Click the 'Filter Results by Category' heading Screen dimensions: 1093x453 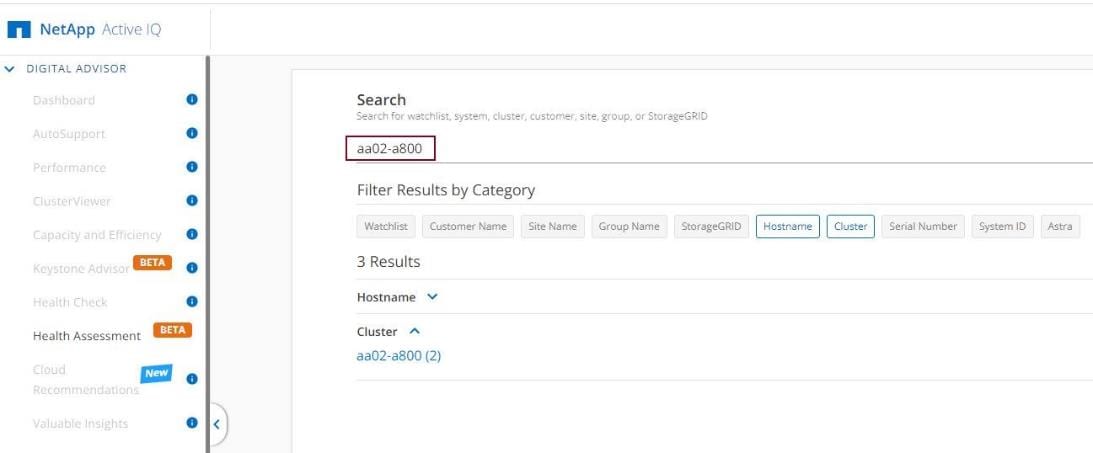[445, 190]
